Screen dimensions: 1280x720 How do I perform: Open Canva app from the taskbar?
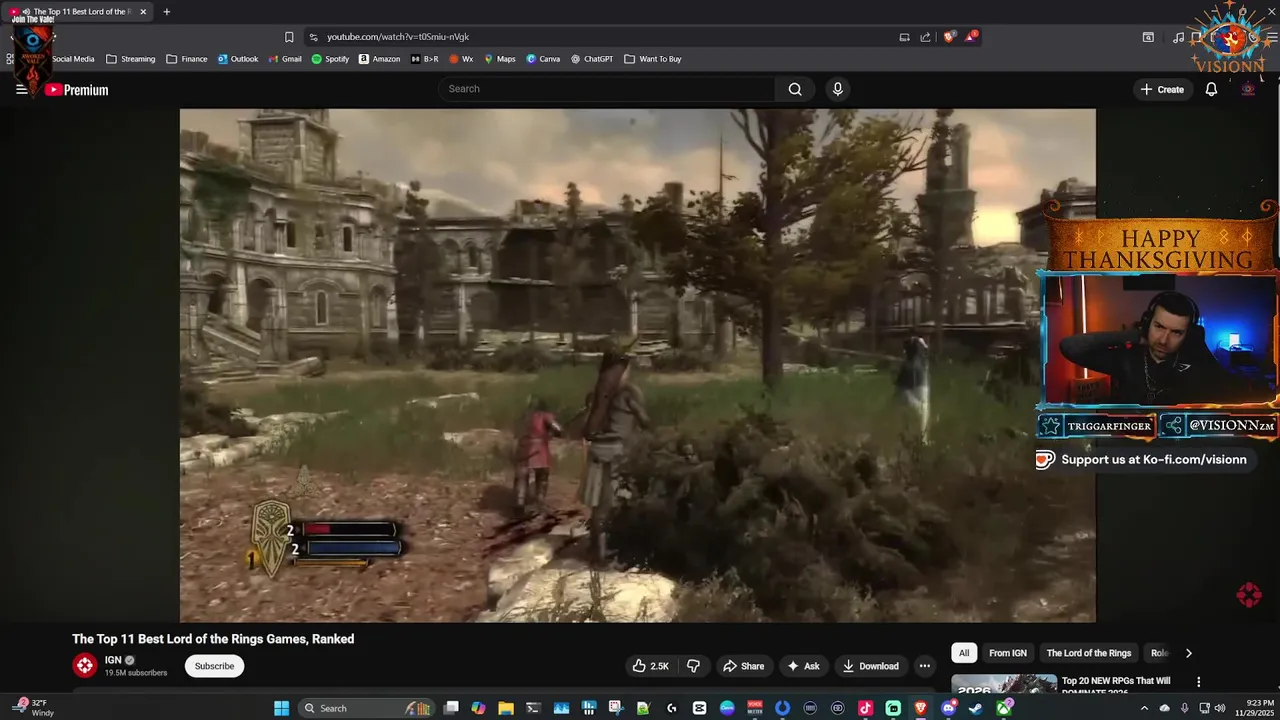point(727,708)
